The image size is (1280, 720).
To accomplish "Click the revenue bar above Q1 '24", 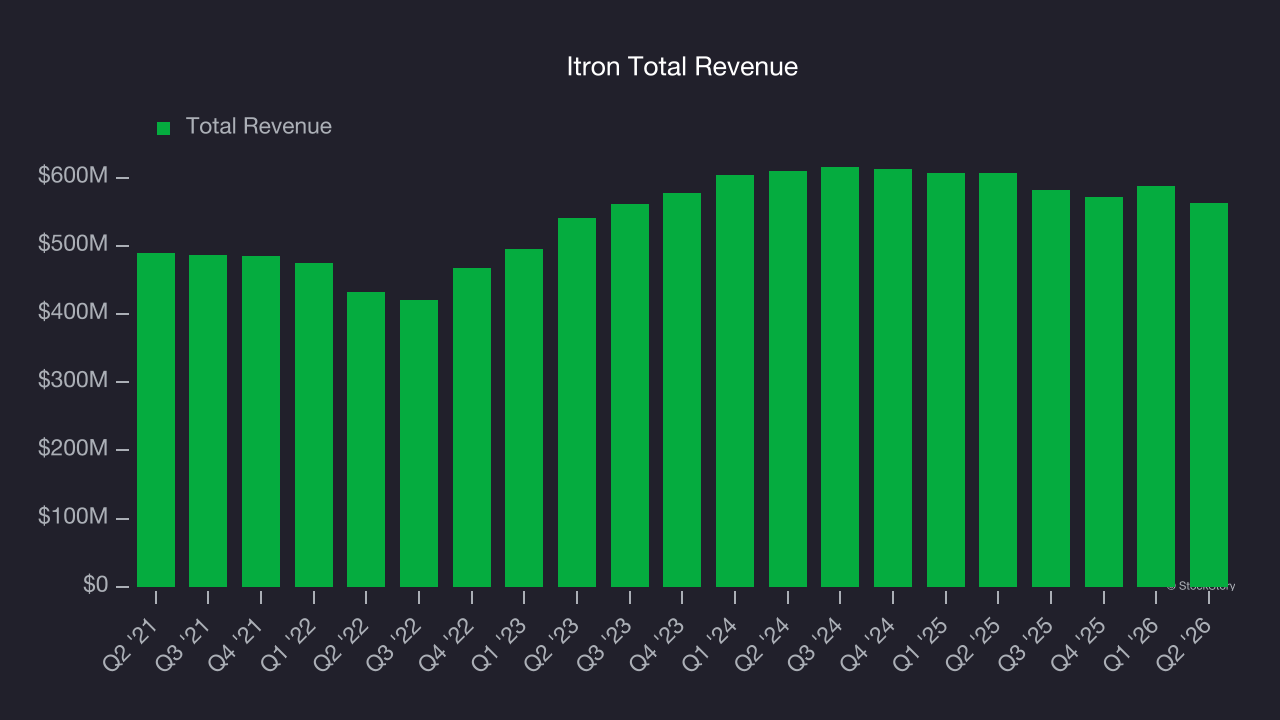I will (x=735, y=381).
